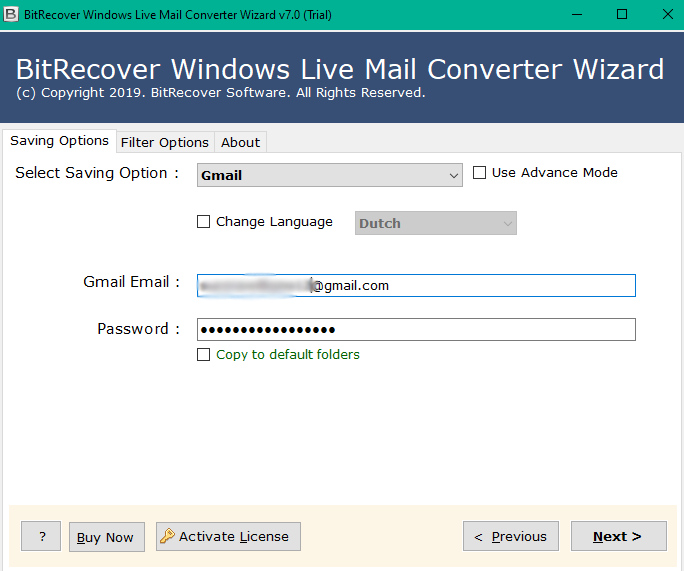Switch to the Saving Options tab

tap(59, 141)
